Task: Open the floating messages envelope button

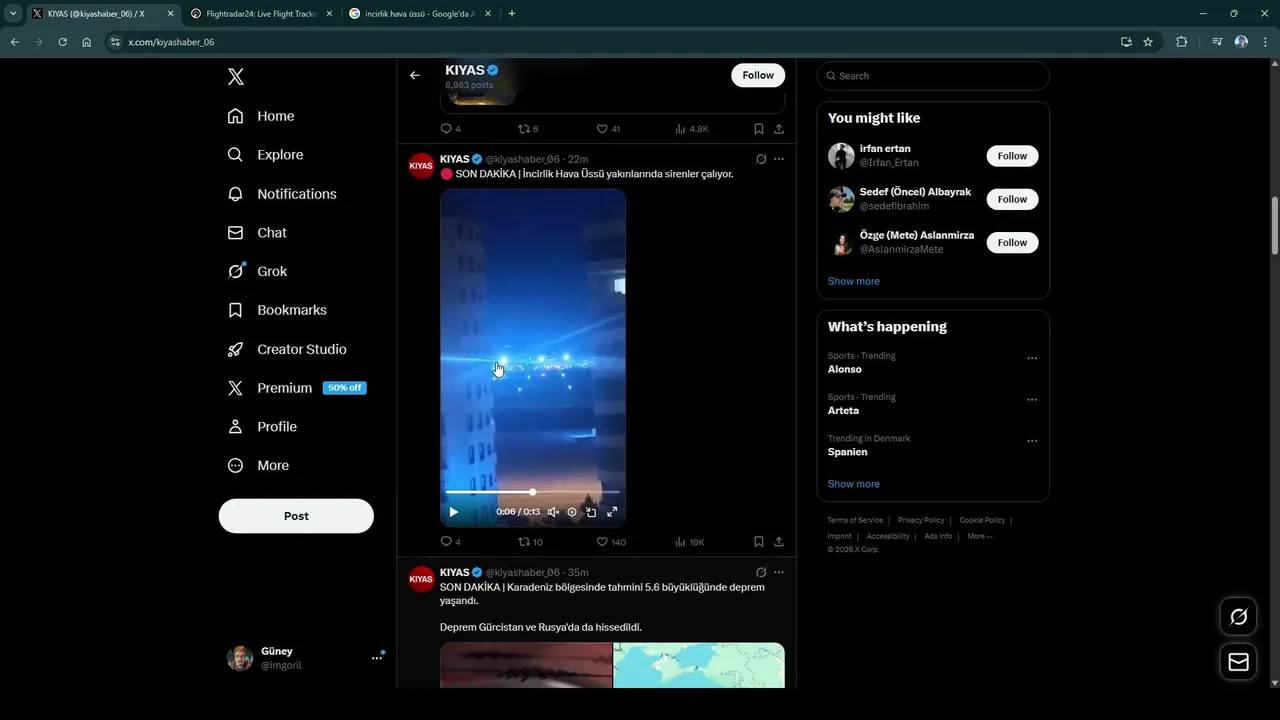Action: pos(1238,662)
